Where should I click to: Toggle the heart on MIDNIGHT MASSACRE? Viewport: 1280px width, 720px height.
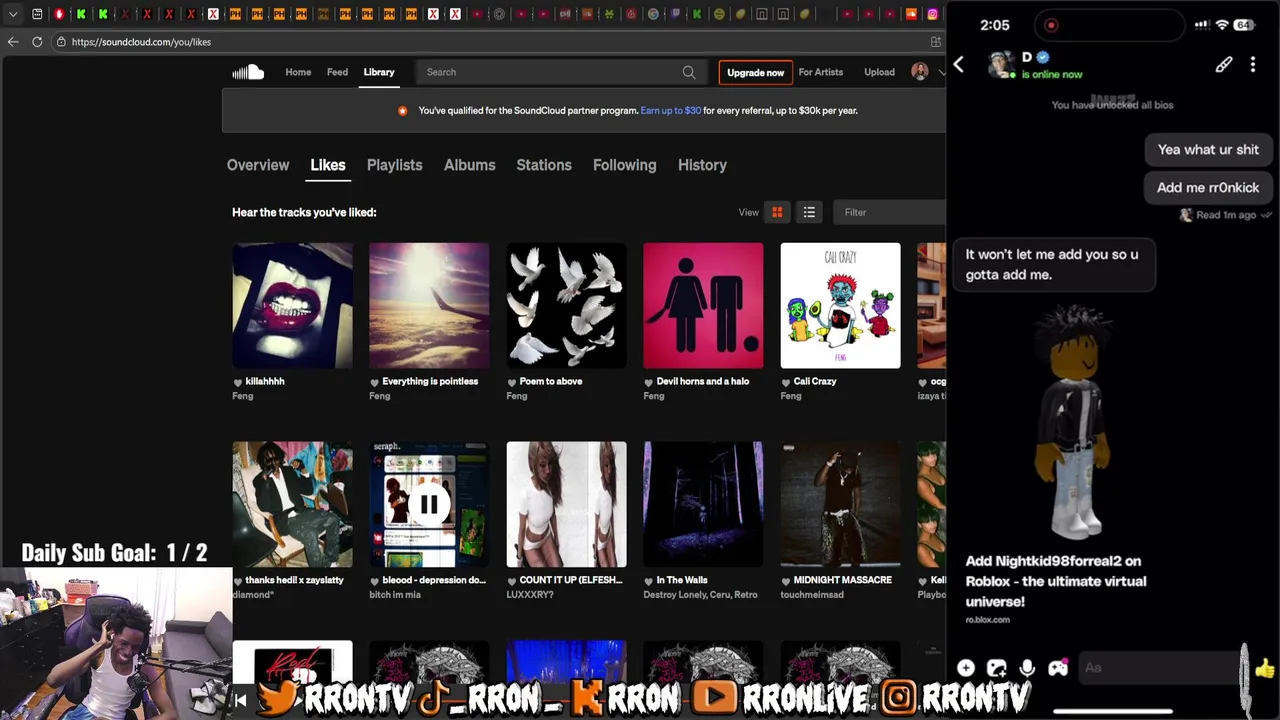click(x=786, y=581)
